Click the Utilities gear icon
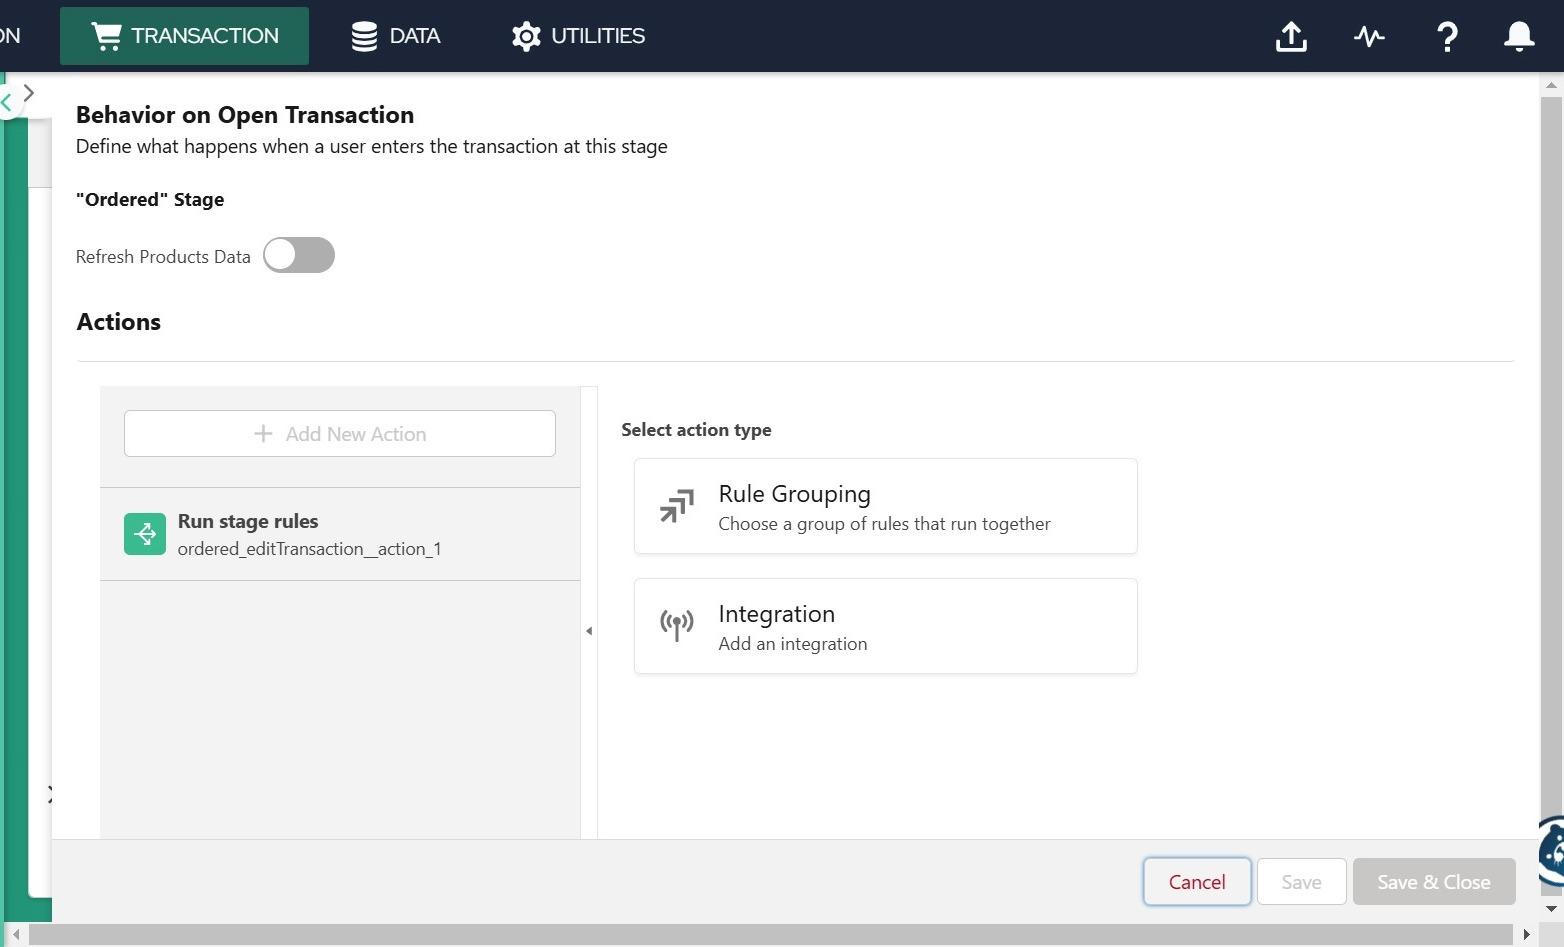The image size is (1564, 947). click(x=526, y=36)
